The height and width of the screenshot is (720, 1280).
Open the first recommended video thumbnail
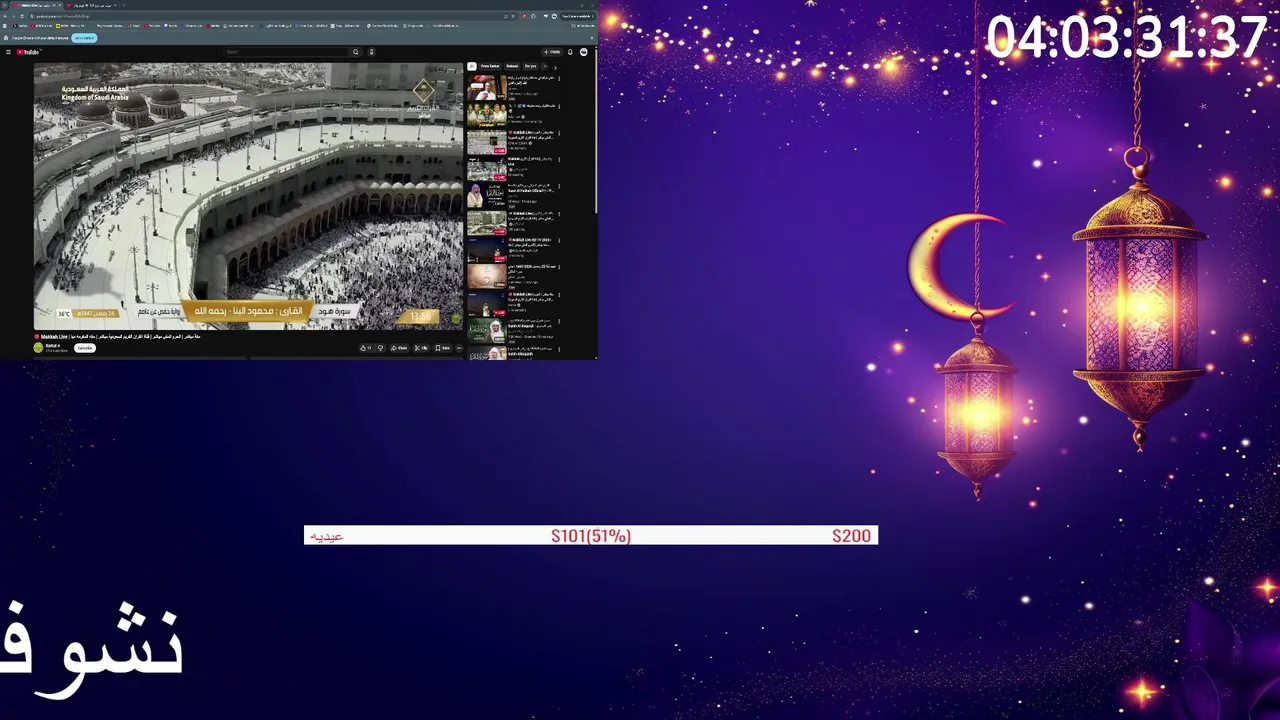[487, 87]
